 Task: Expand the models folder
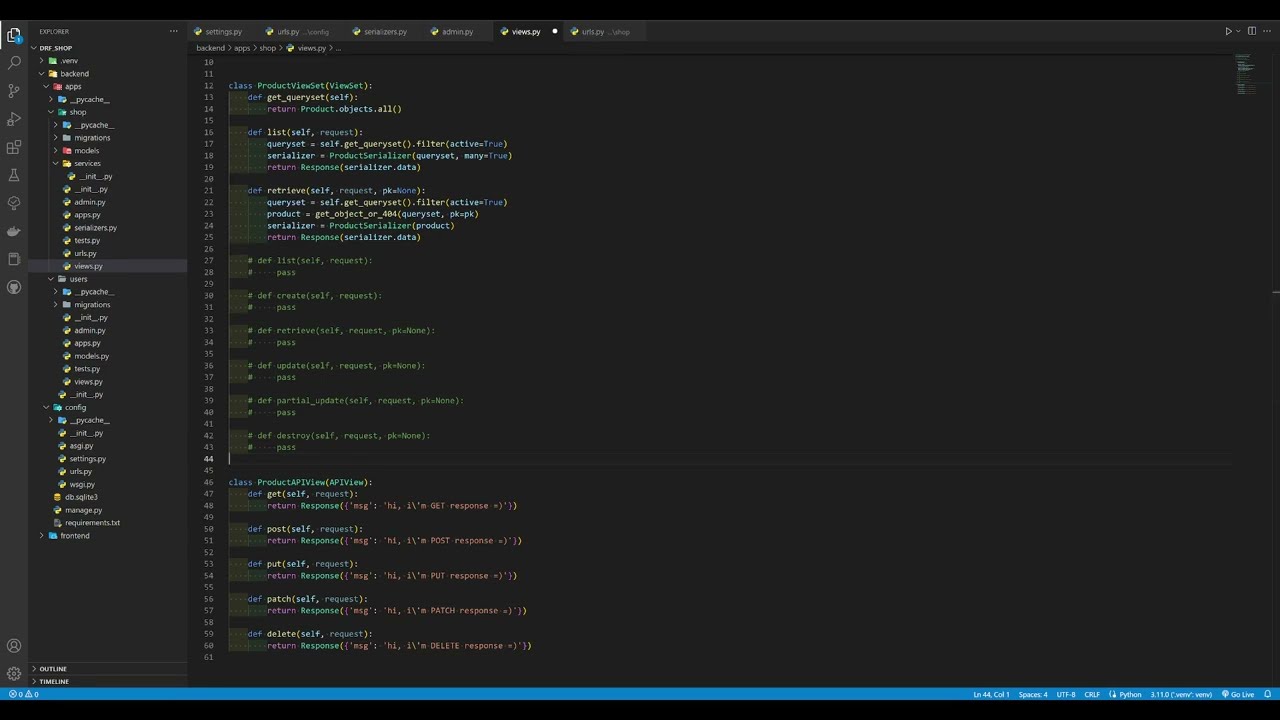(x=86, y=151)
